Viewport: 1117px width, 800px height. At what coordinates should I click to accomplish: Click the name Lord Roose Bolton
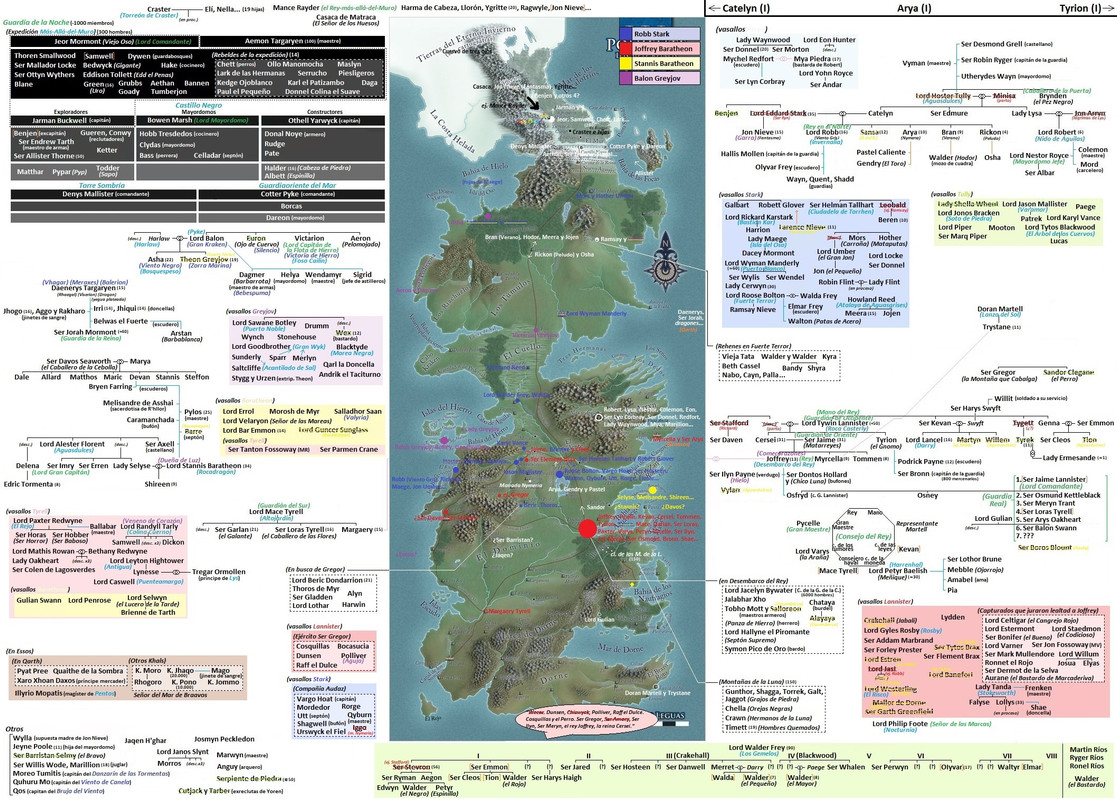(x=755, y=295)
